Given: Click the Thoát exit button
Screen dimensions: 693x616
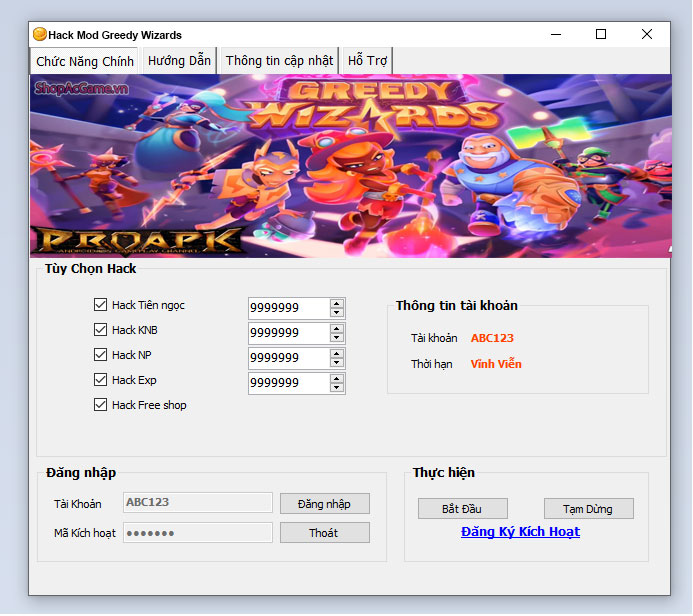Looking at the screenshot, I should click(325, 533).
